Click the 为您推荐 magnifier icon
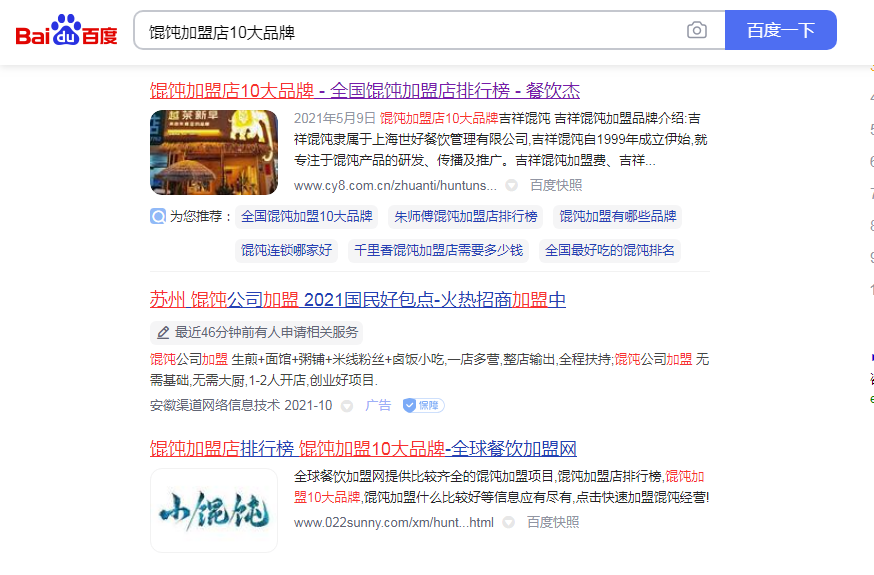 tap(158, 216)
